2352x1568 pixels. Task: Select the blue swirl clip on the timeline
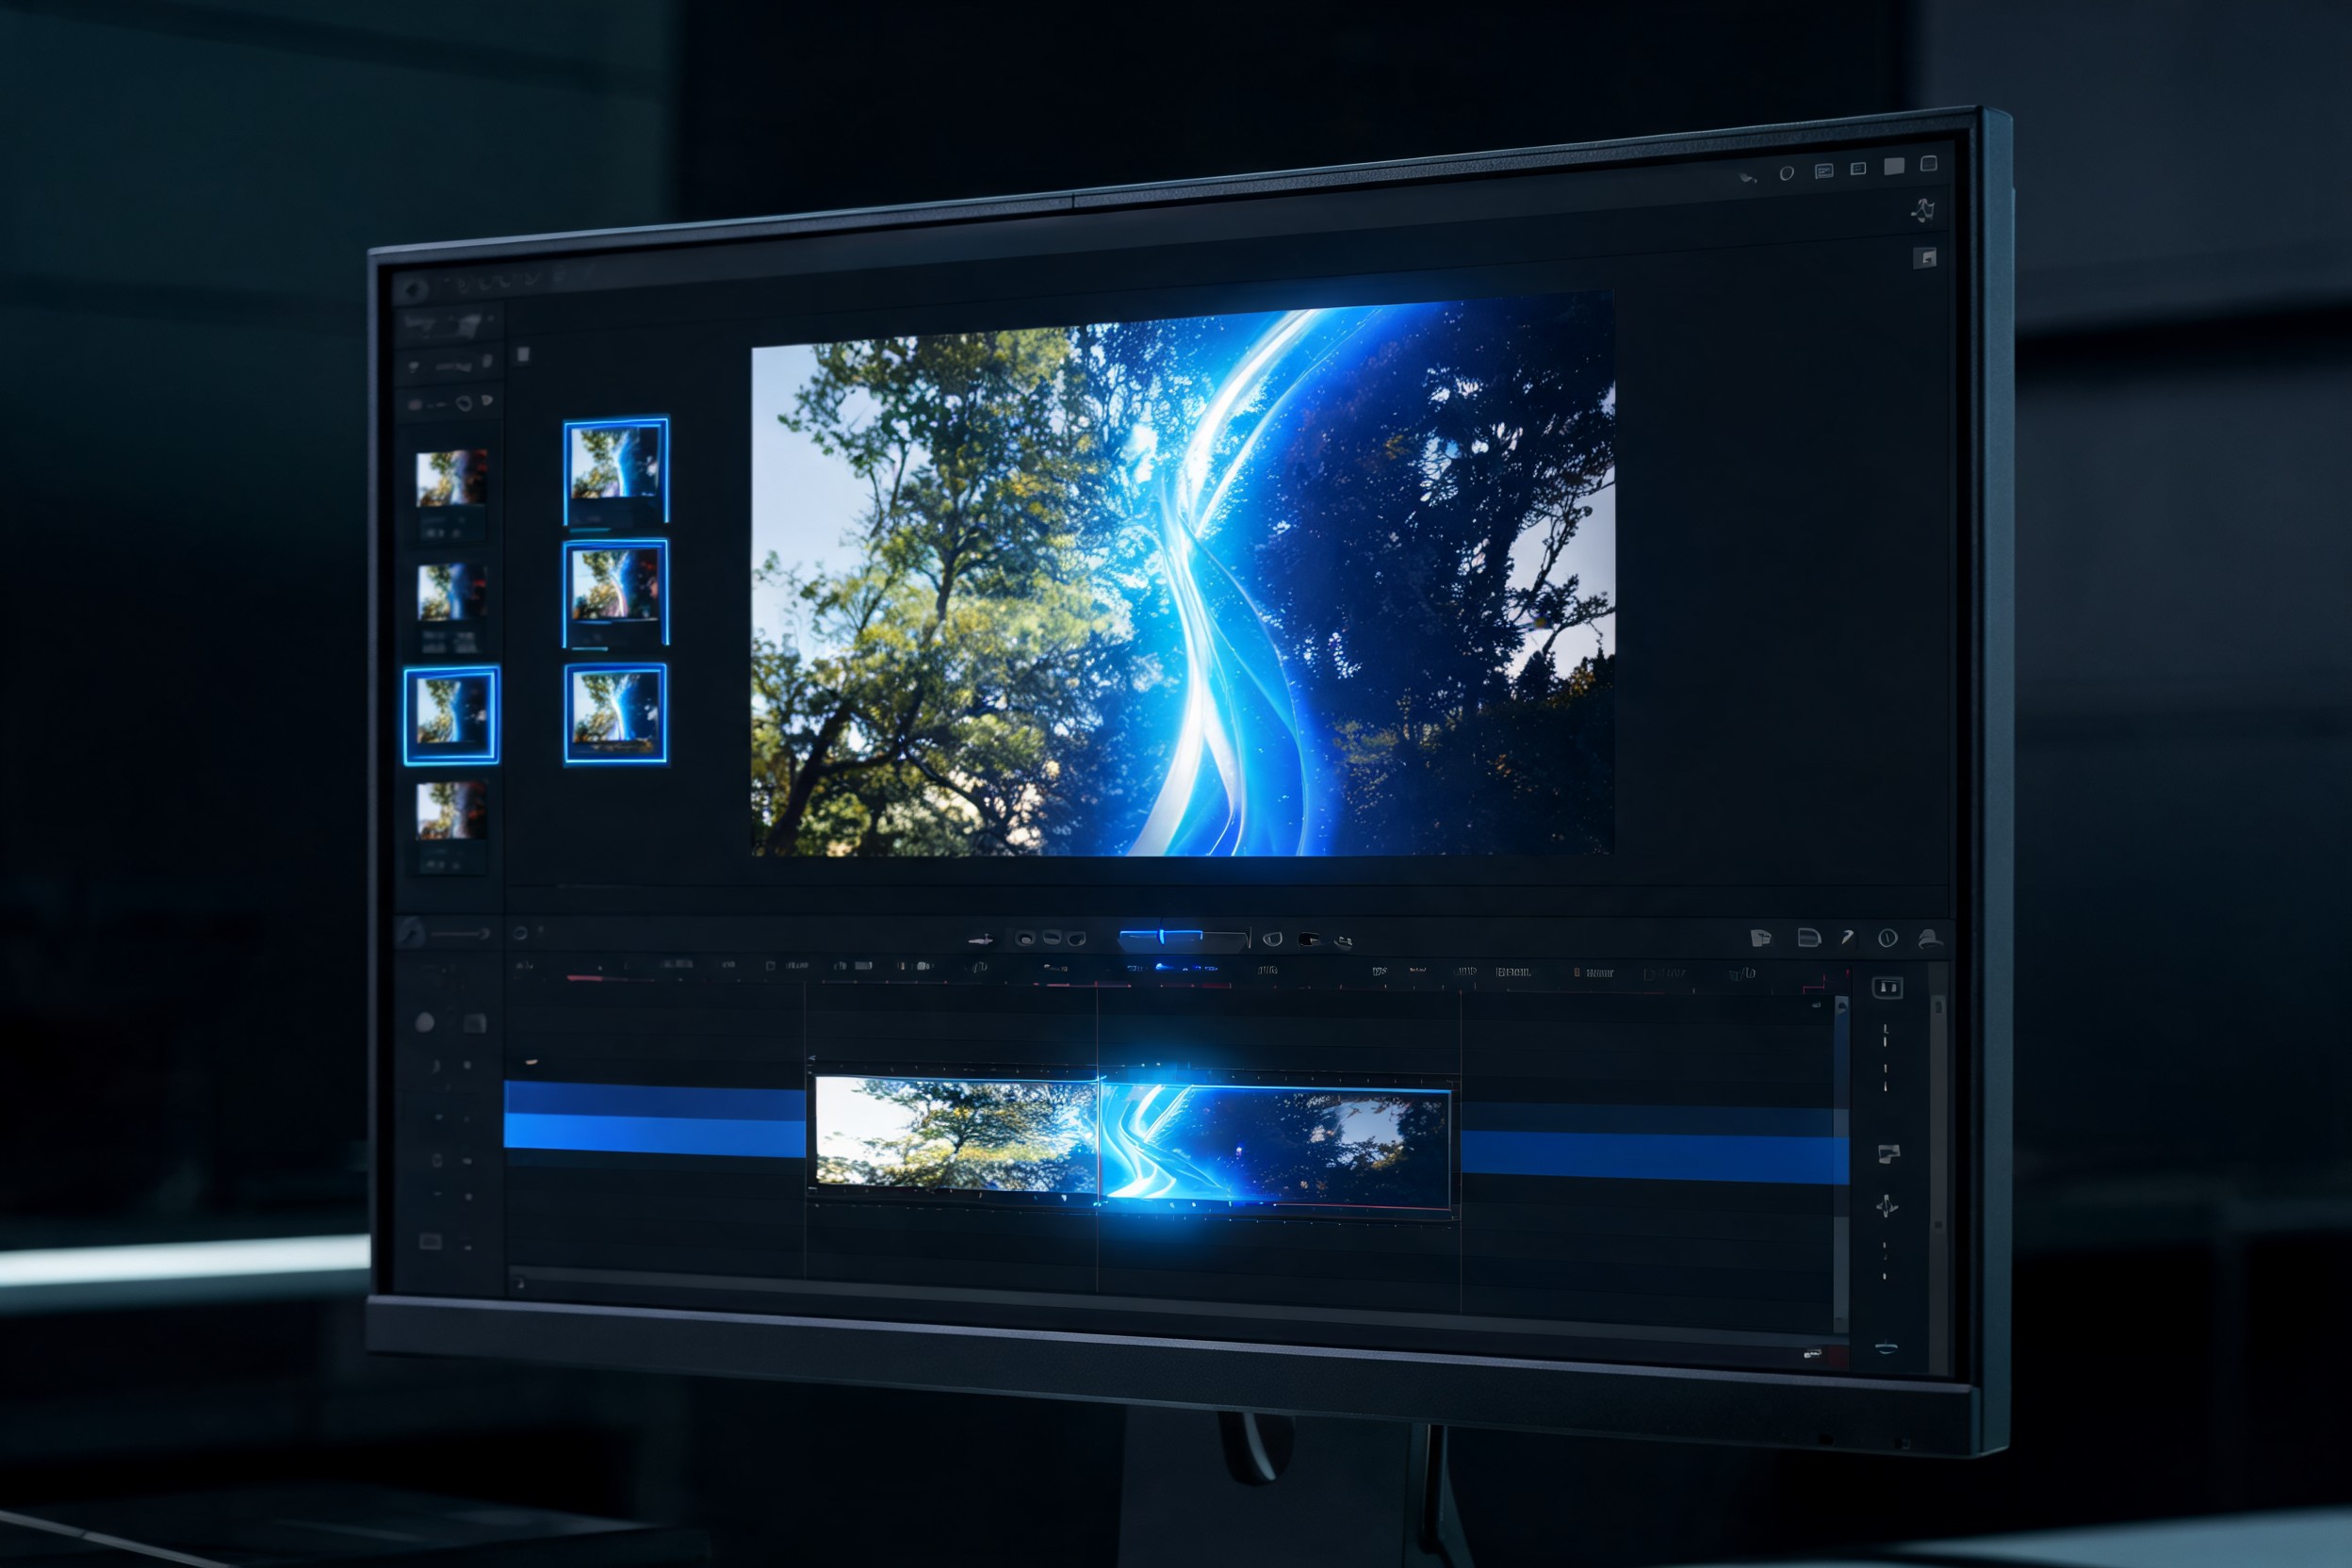[x=1276, y=1146]
